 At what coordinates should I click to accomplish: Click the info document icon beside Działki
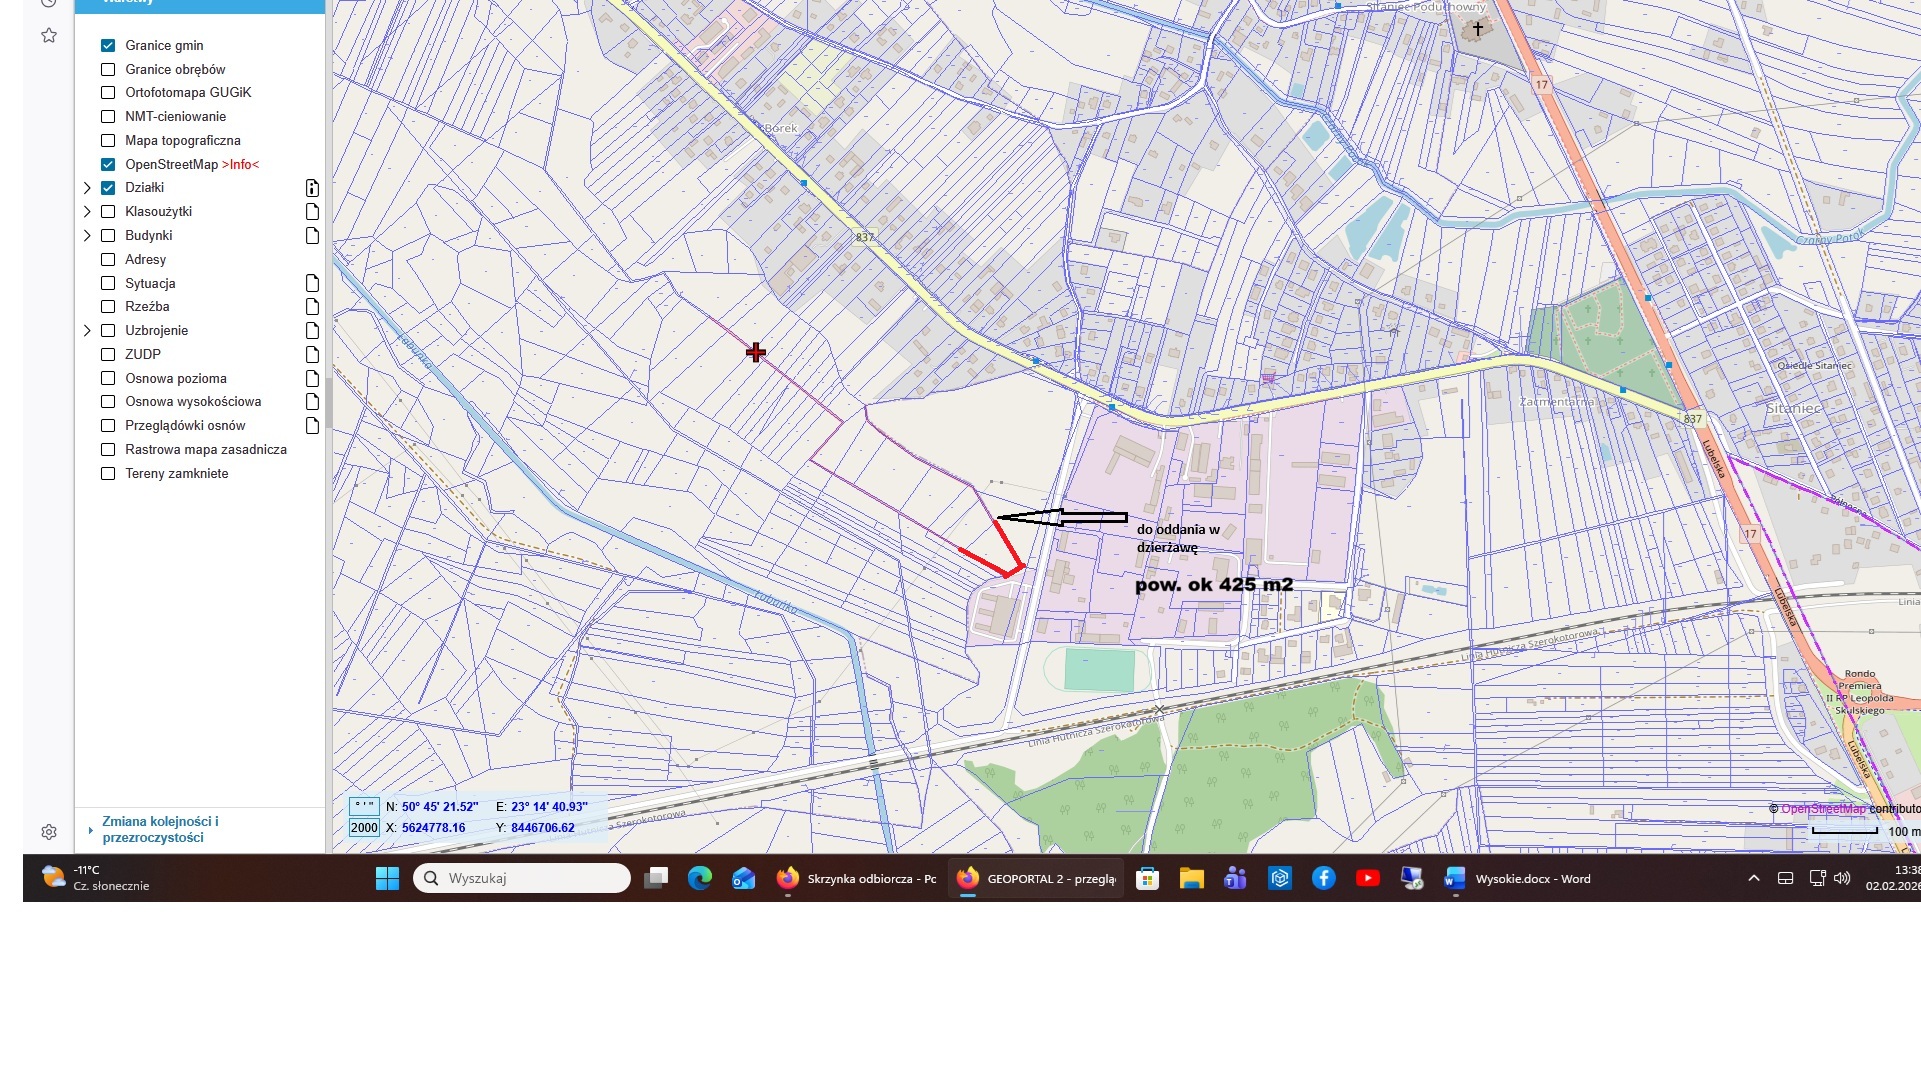(312, 188)
